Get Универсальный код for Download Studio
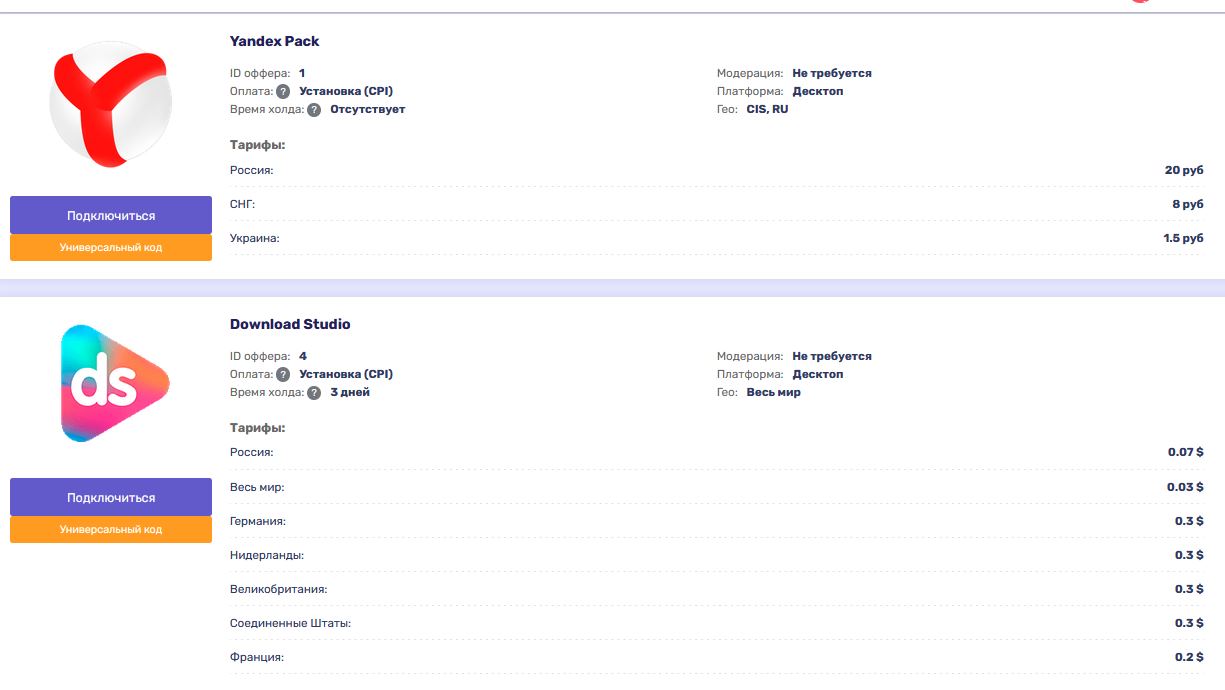The image size is (1225, 690). [111, 529]
